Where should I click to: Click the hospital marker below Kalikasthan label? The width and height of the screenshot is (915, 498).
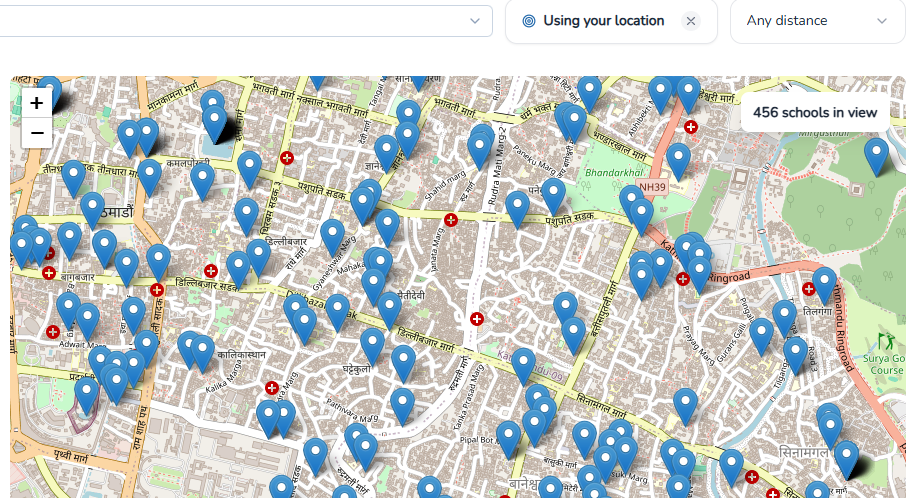(272, 387)
